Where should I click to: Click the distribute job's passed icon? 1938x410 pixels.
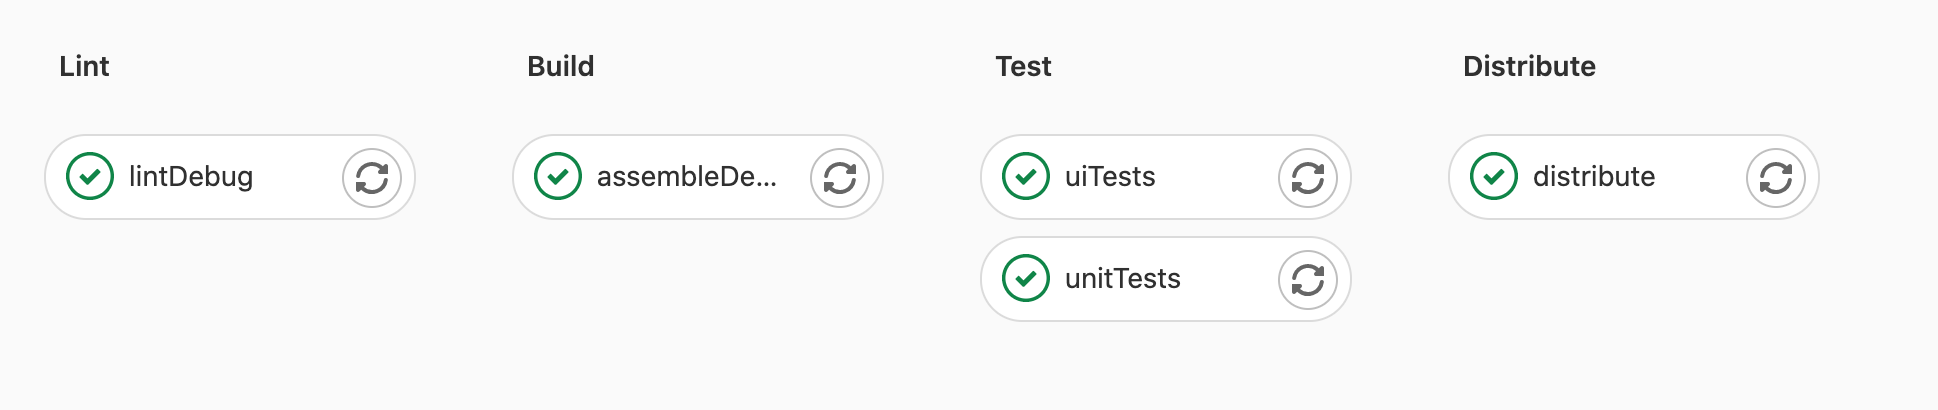1494,177
